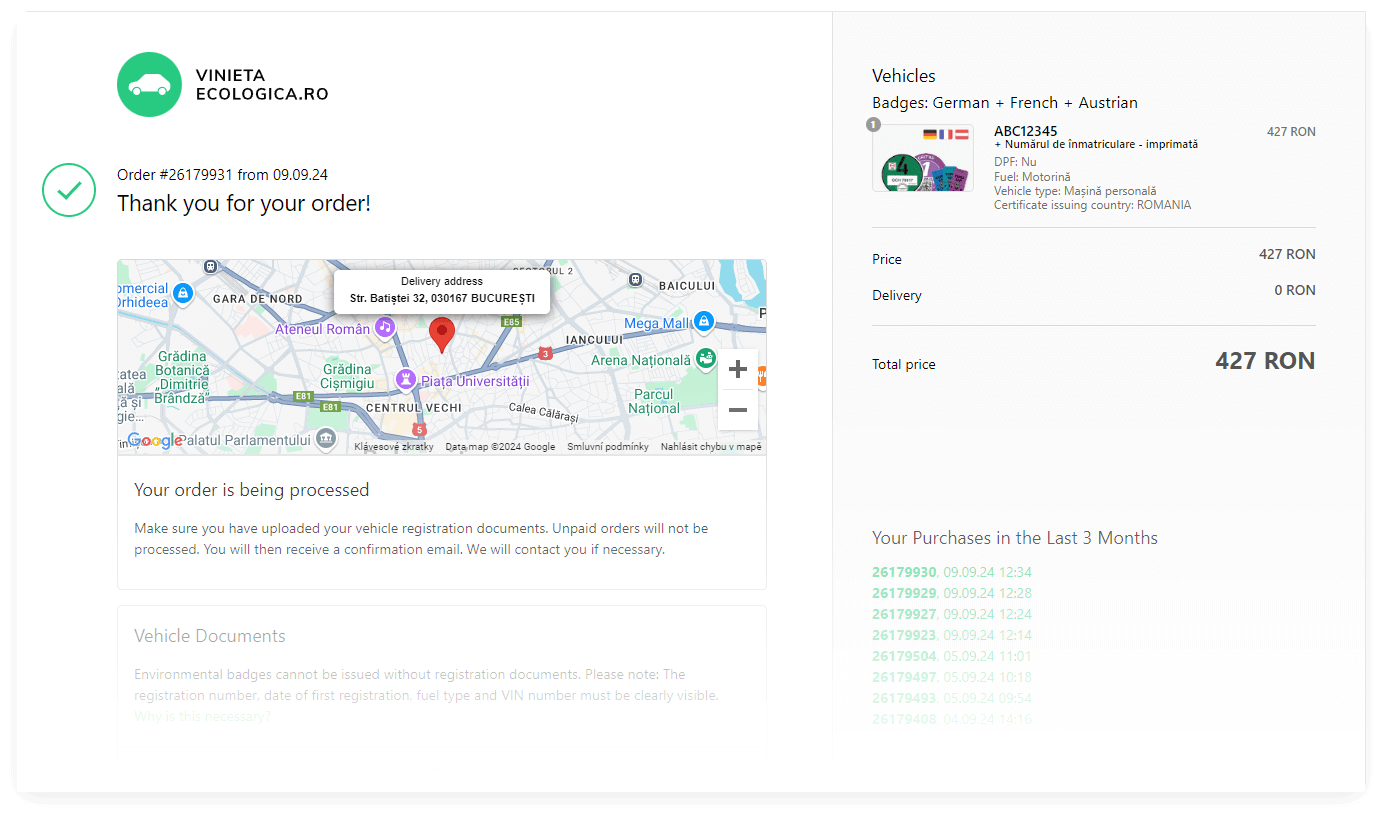Open past order 26179927

click(x=904, y=614)
